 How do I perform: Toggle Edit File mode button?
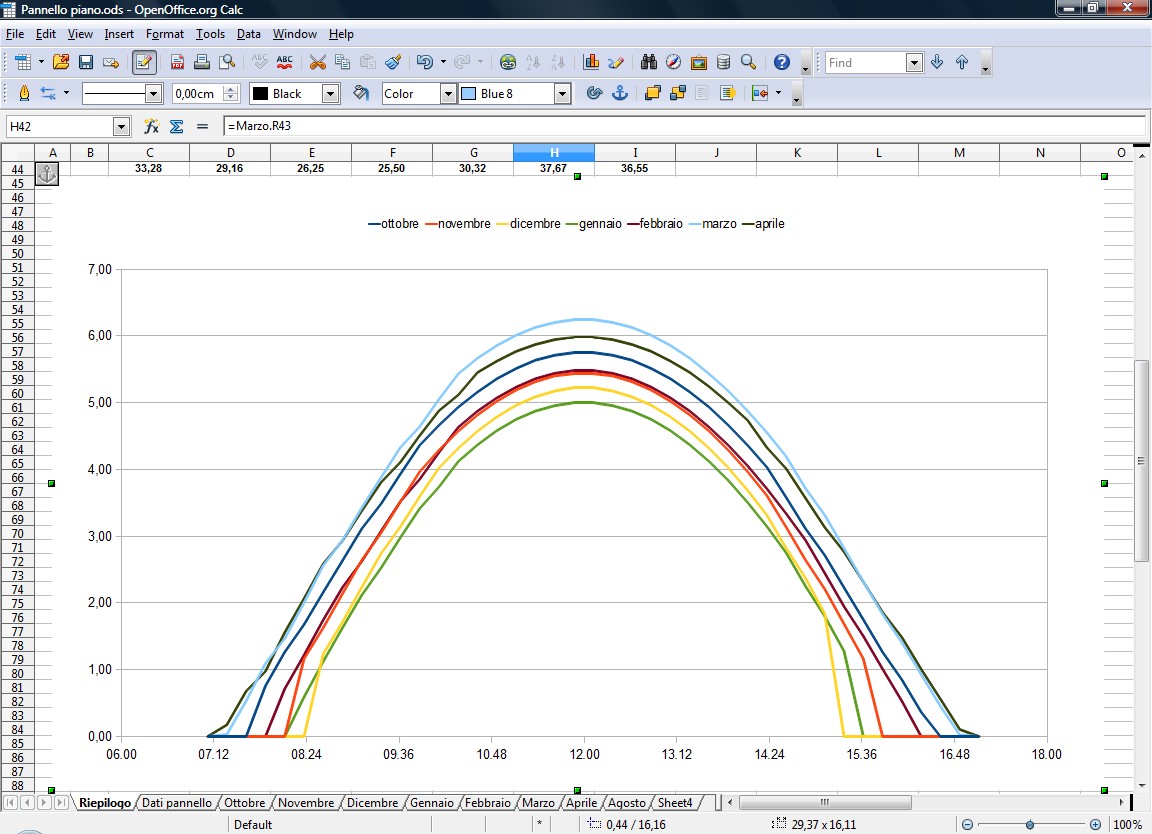[144, 62]
